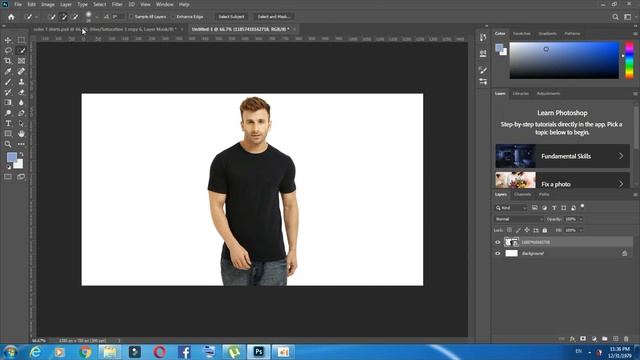The width and height of the screenshot is (640, 360).
Task: Open the Kind filter dropdown in Layers
Action: tap(511, 208)
